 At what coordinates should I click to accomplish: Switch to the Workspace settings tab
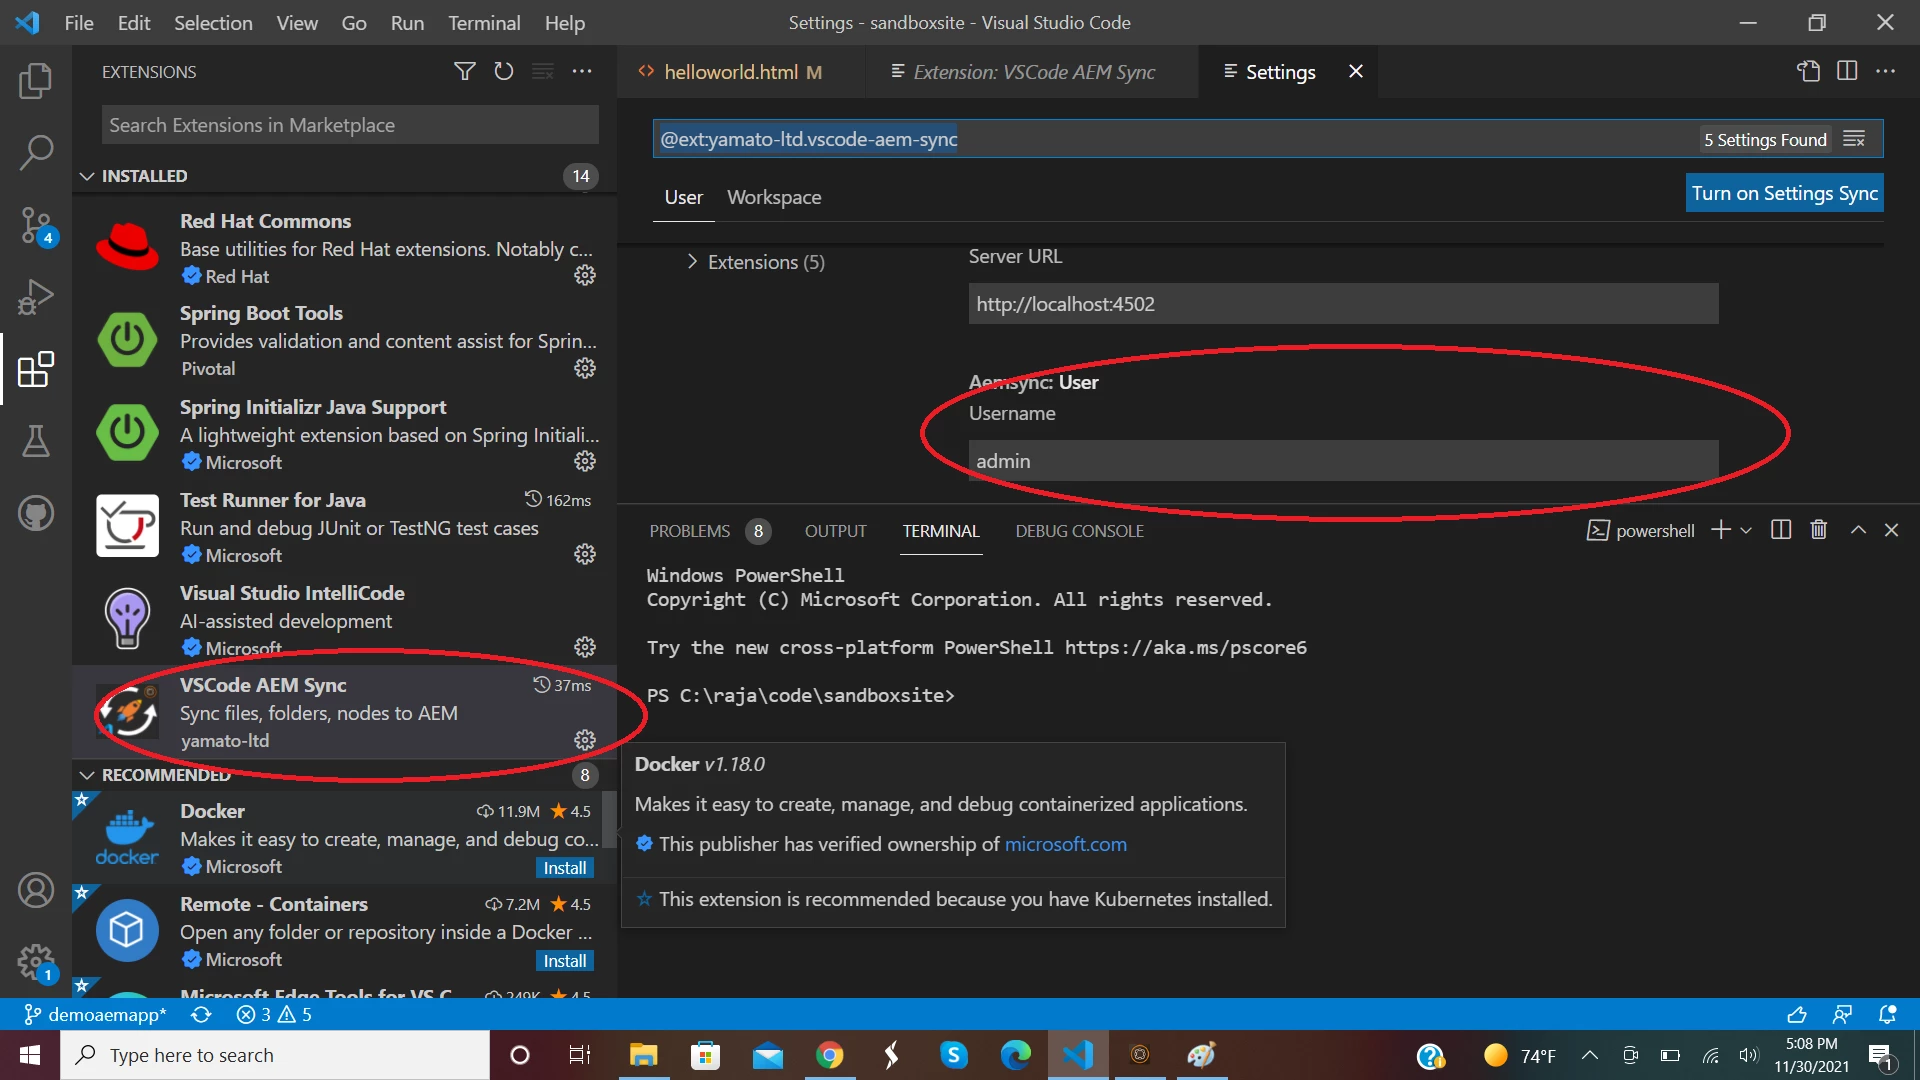[774, 197]
